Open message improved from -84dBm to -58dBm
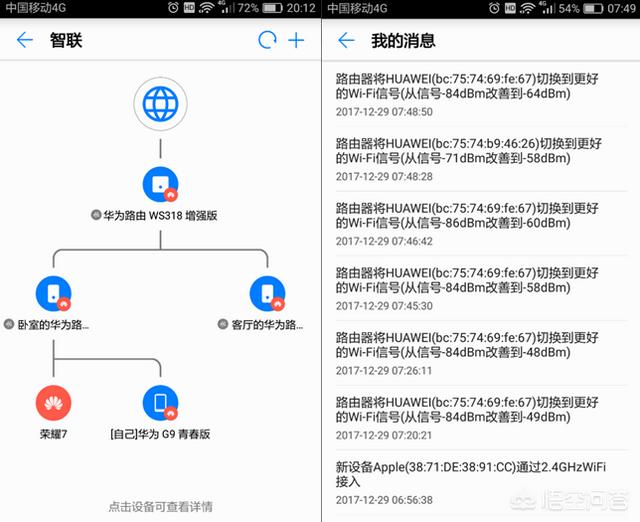Image resolution: width=640 pixels, height=522 pixels. point(481,289)
